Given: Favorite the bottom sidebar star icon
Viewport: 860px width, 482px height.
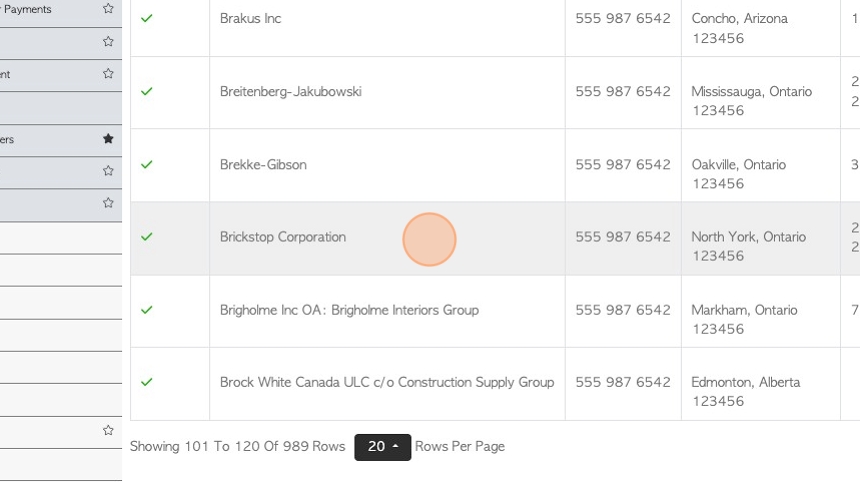Looking at the screenshot, I should tap(108, 430).
